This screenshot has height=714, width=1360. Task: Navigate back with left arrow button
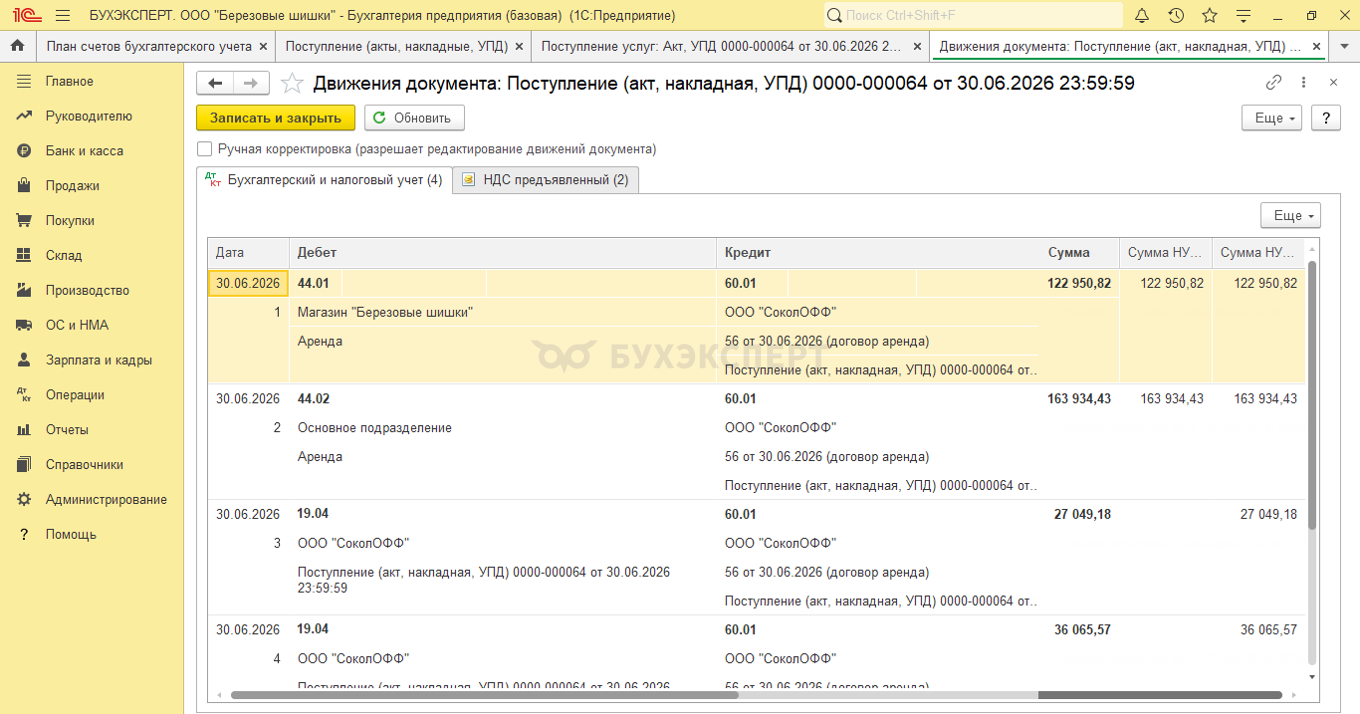click(x=215, y=83)
